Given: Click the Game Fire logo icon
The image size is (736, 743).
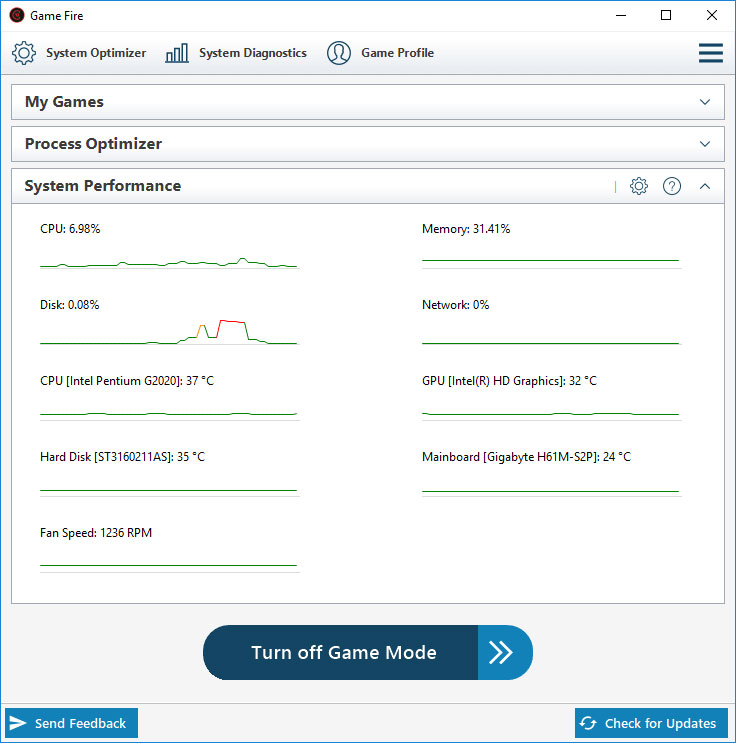Looking at the screenshot, I should pyautogui.click(x=17, y=16).
